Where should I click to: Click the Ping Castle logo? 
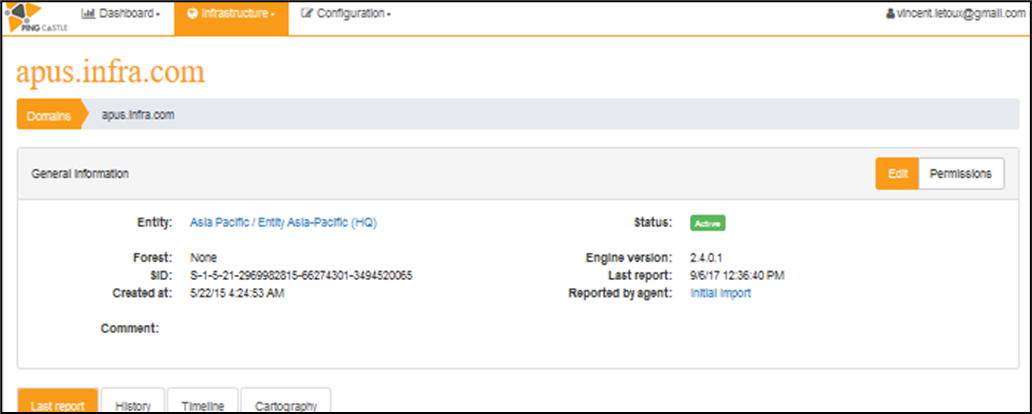coord(34,17)
